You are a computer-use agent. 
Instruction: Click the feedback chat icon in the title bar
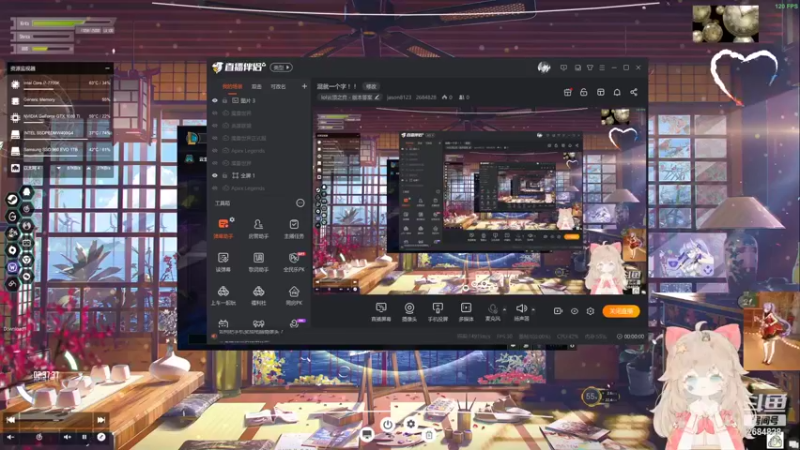click(x=563, y=67)
